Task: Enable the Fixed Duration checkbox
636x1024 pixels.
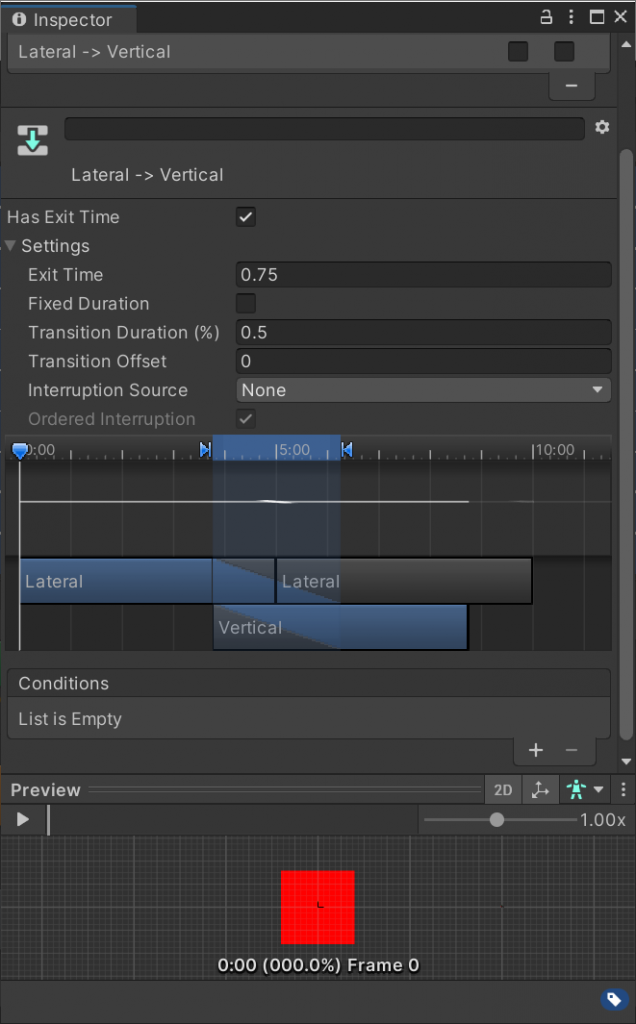Action: point(246,304)
